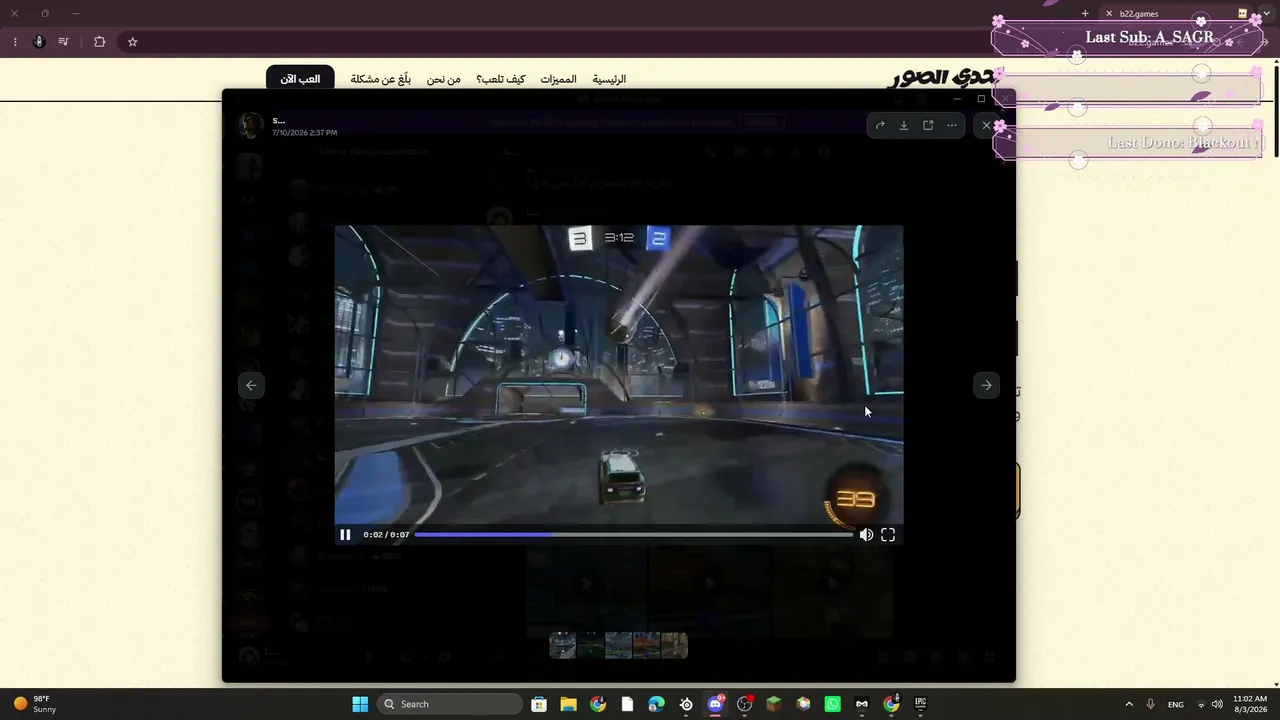Open Microsoft Edge from the taskbar
This screenshot has width=1280, height=720.
[656, 704]
